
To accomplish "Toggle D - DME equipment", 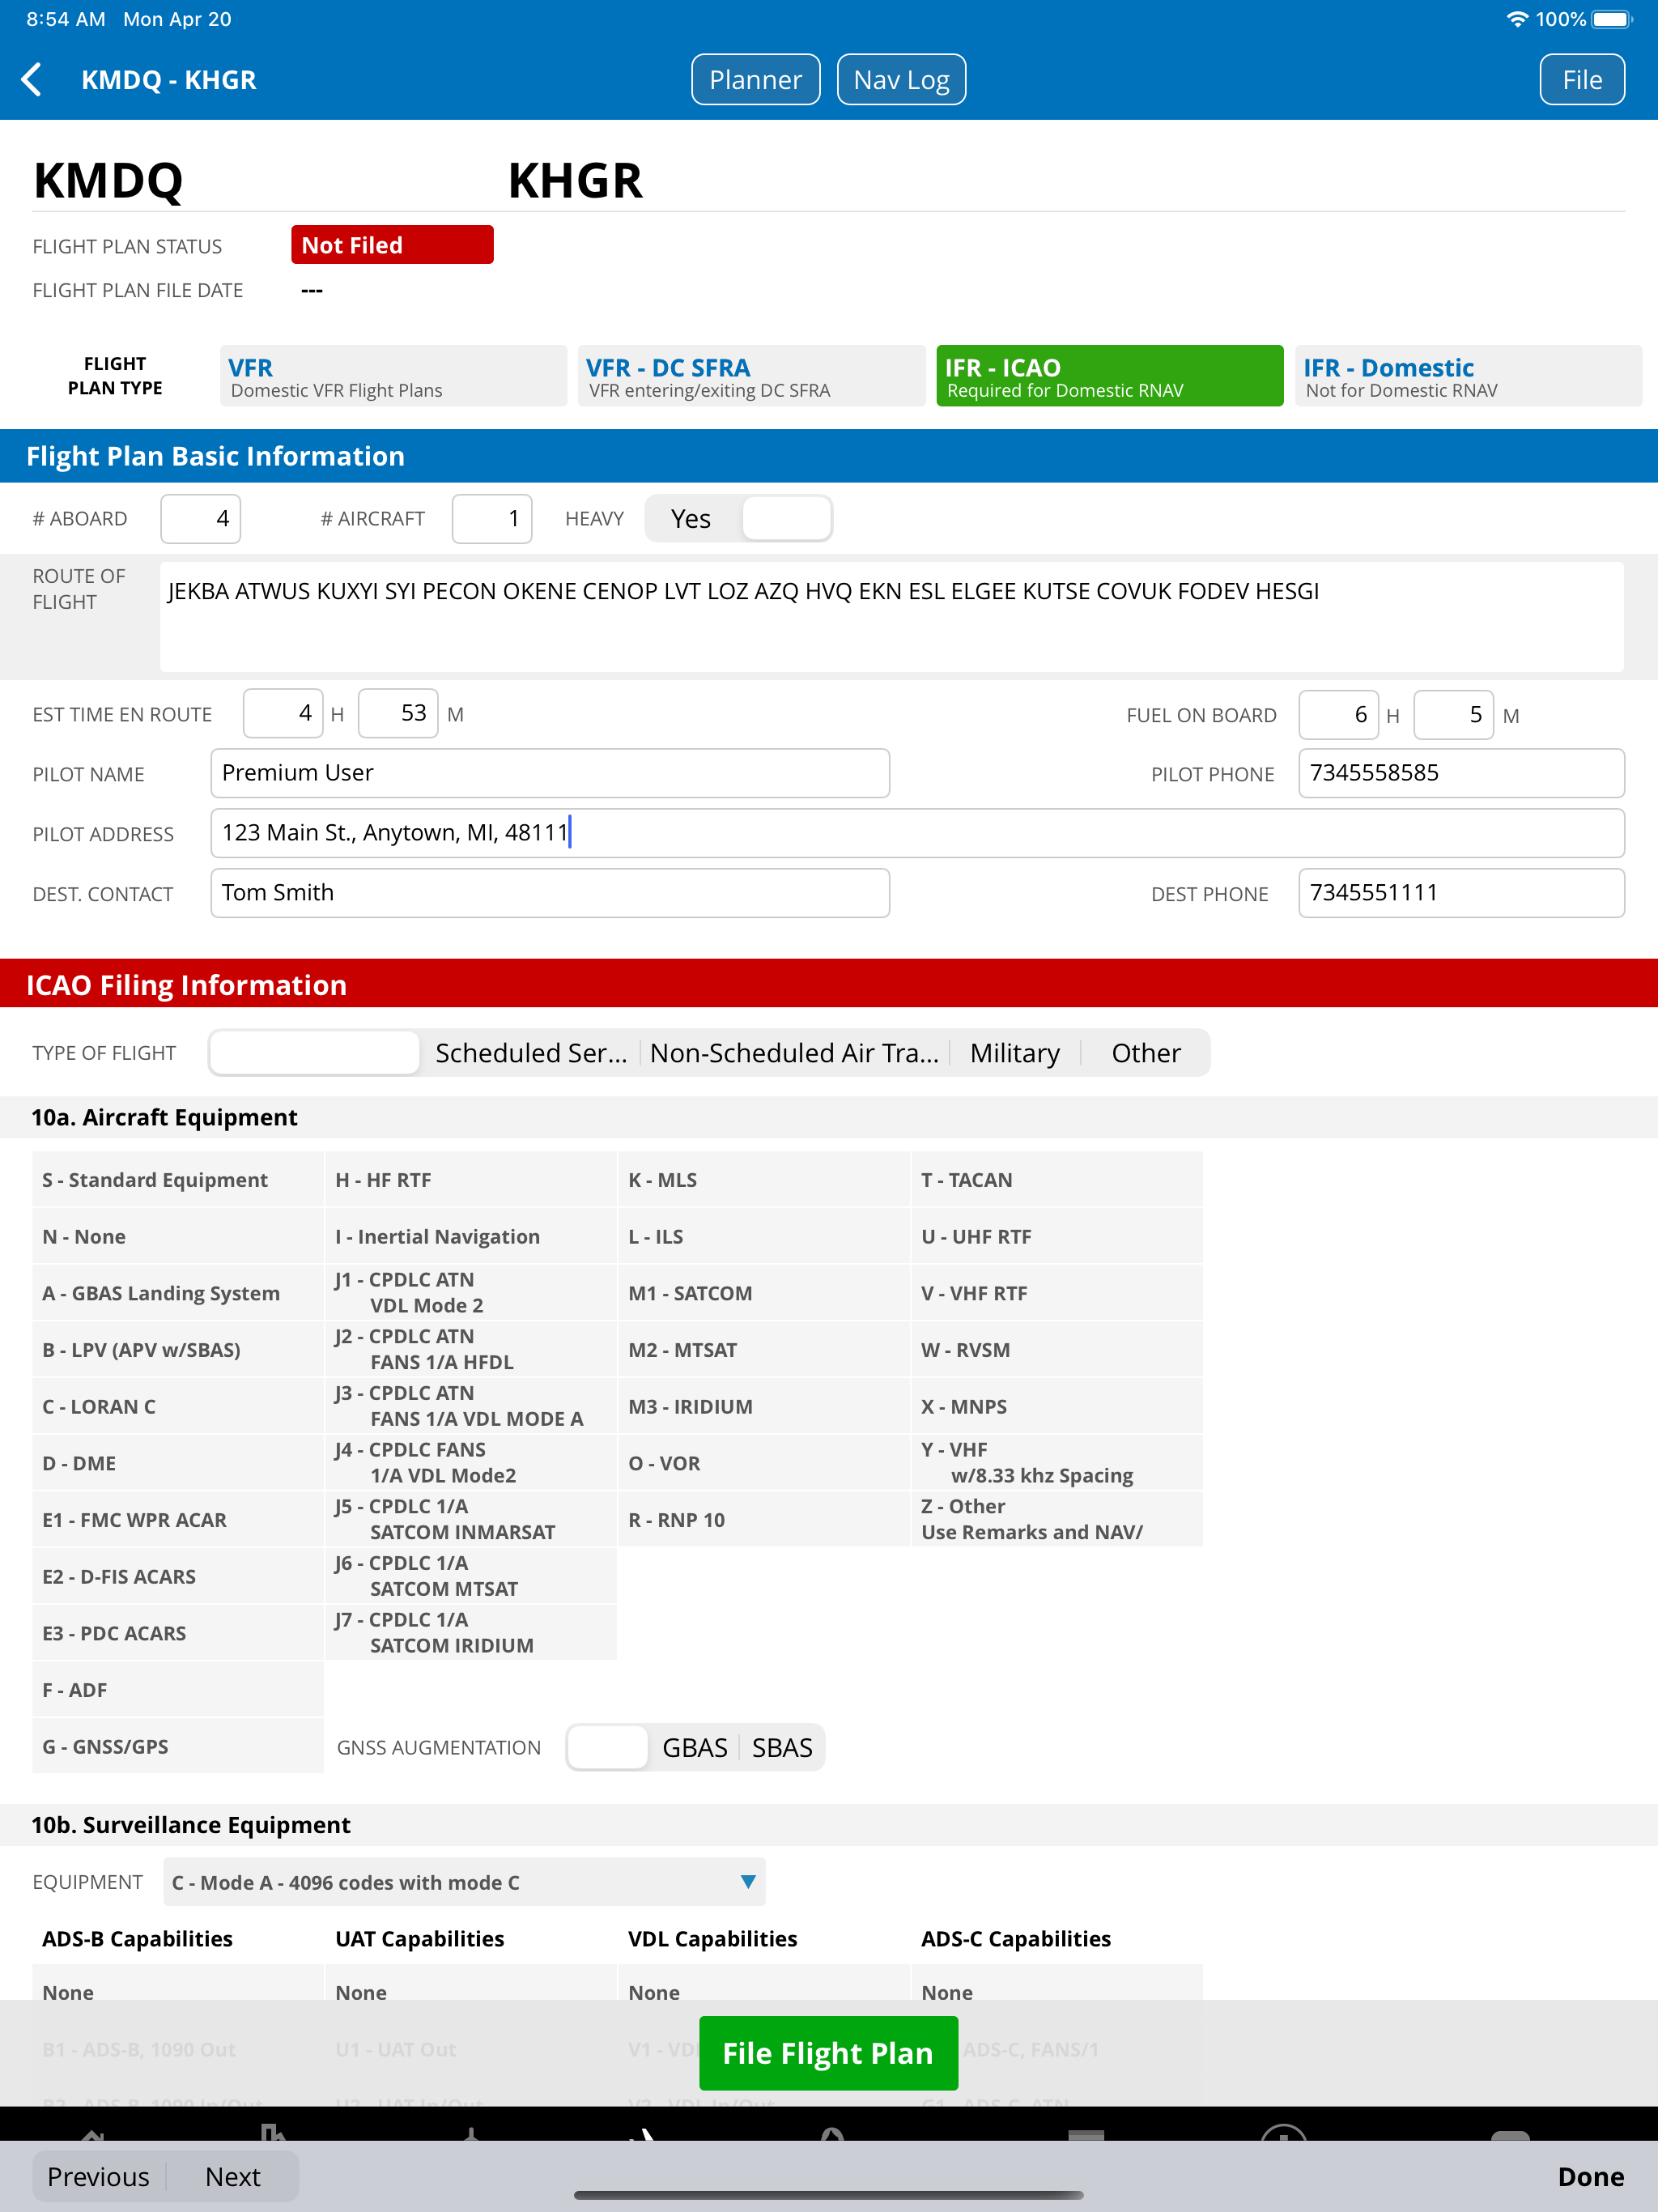I will pos(177,1463).
